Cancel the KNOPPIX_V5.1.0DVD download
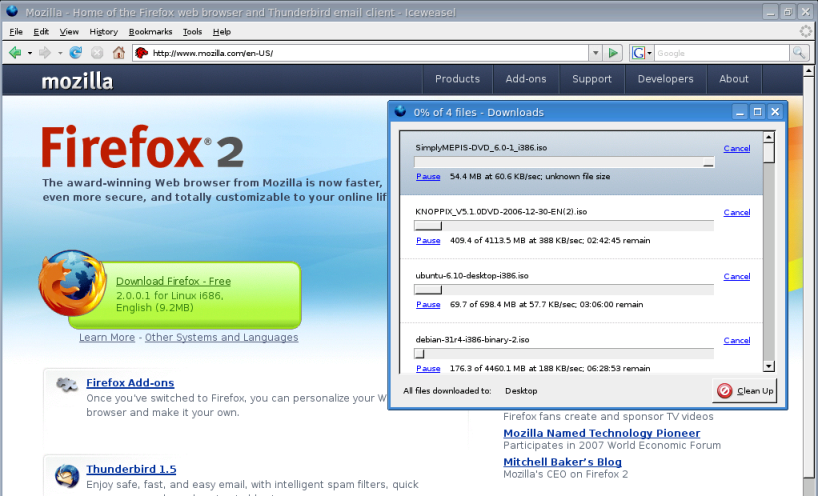 pos(737,212)
